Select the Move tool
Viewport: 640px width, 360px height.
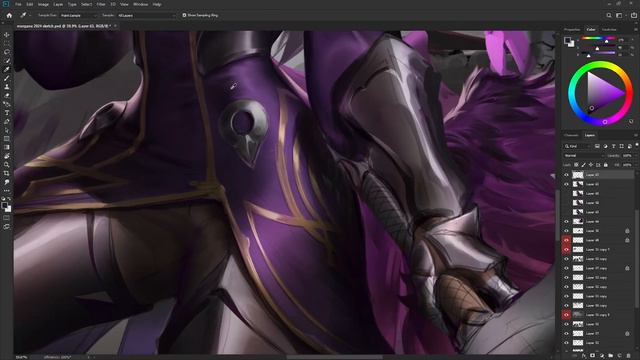pyautogui.click(x=7, y=35)
